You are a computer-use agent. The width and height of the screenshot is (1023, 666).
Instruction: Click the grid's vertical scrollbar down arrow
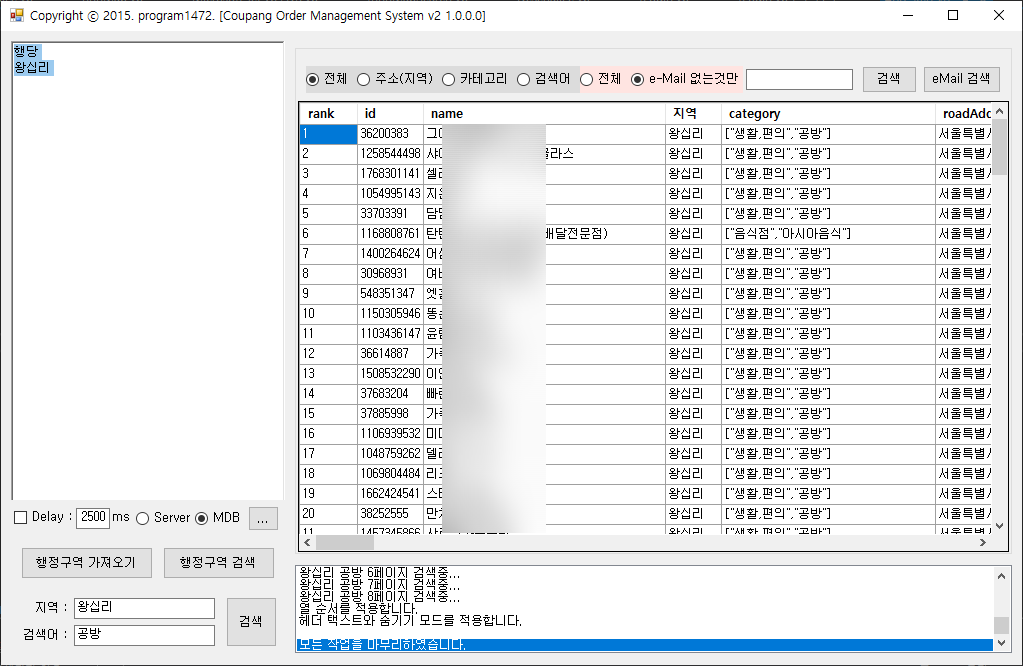[x=999, y=525]
